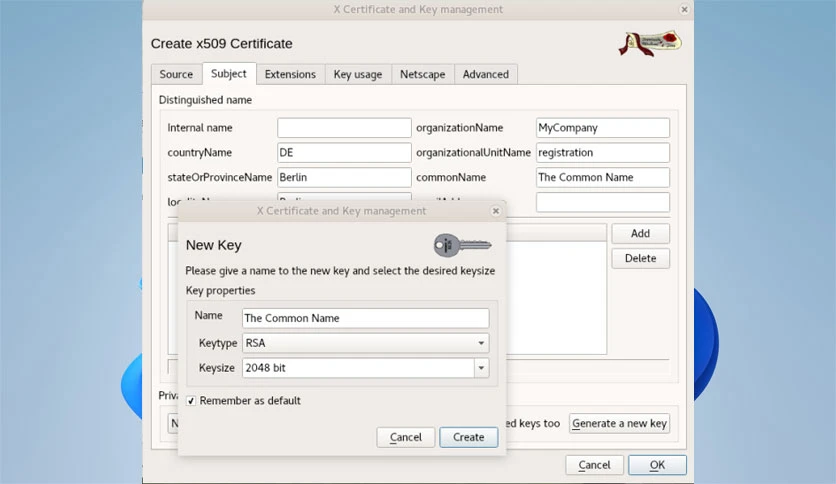
Task: Click the organizationalUnitName field with registration
Action: [602, 152]
